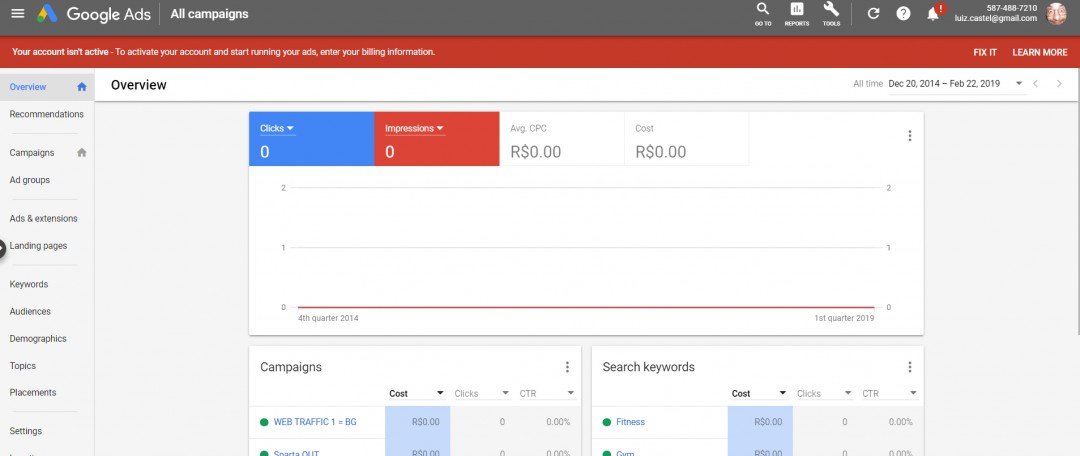Click green status dot of WEB TRAFFIC 1

264,422
